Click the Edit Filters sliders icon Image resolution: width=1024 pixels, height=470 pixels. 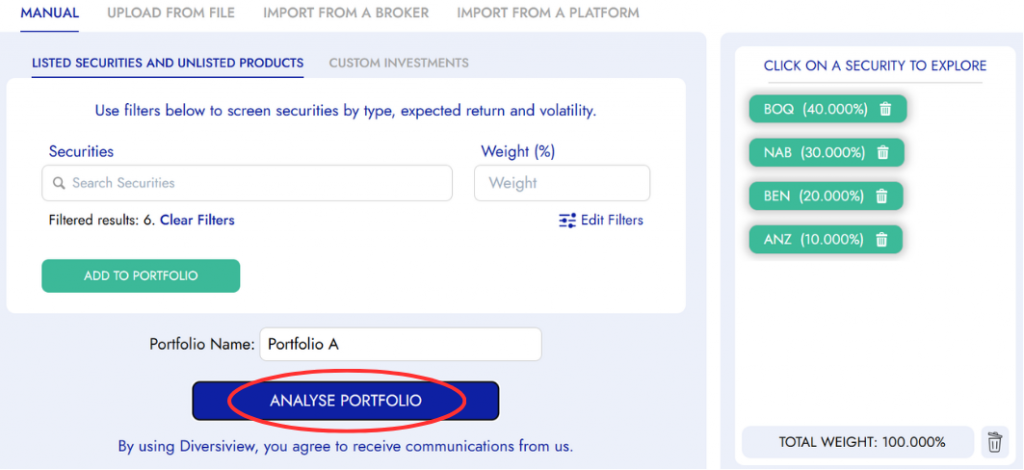point(567,220)
